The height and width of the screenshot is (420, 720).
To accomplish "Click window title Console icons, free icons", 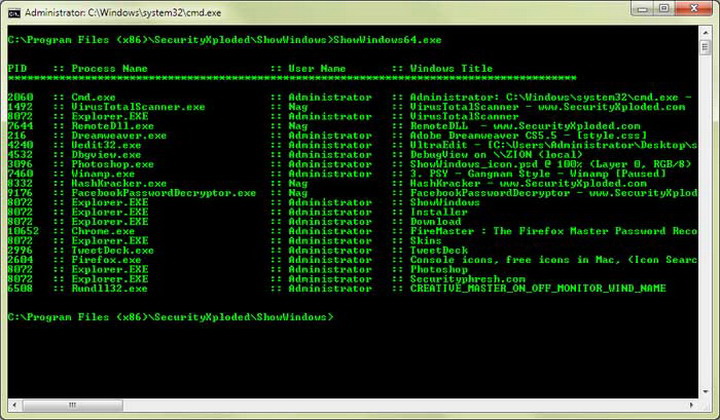I will click(x=489, y=260).
